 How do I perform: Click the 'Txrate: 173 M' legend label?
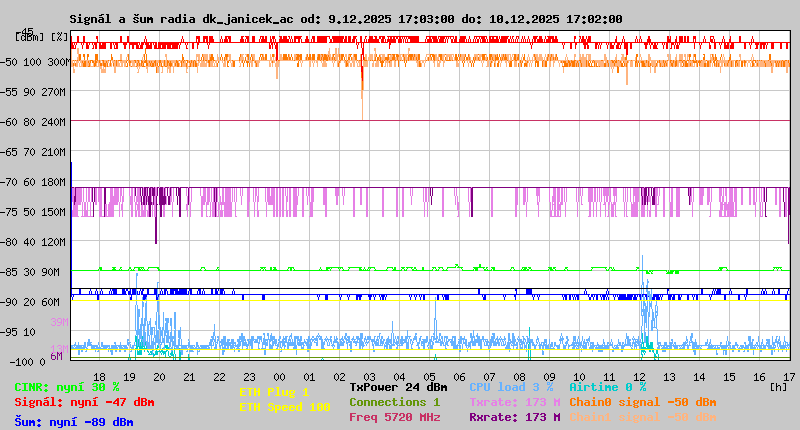click(x=515, y=402)
